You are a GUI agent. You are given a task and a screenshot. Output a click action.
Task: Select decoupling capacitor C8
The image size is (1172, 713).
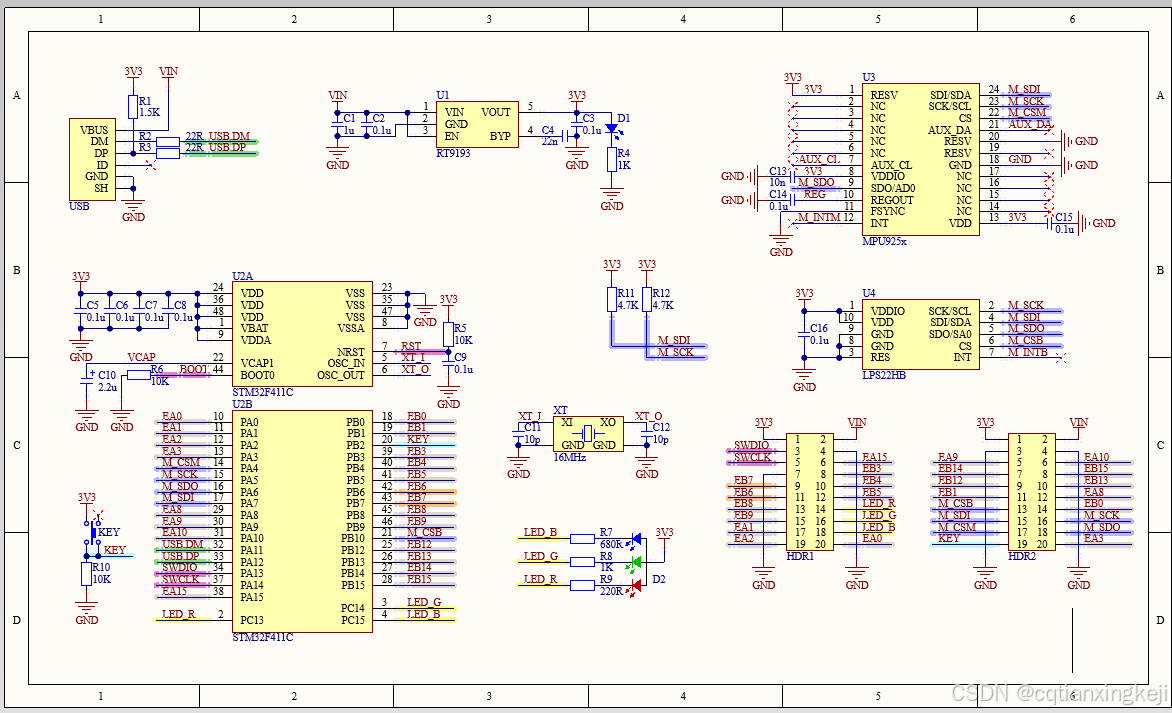[168, 310]
